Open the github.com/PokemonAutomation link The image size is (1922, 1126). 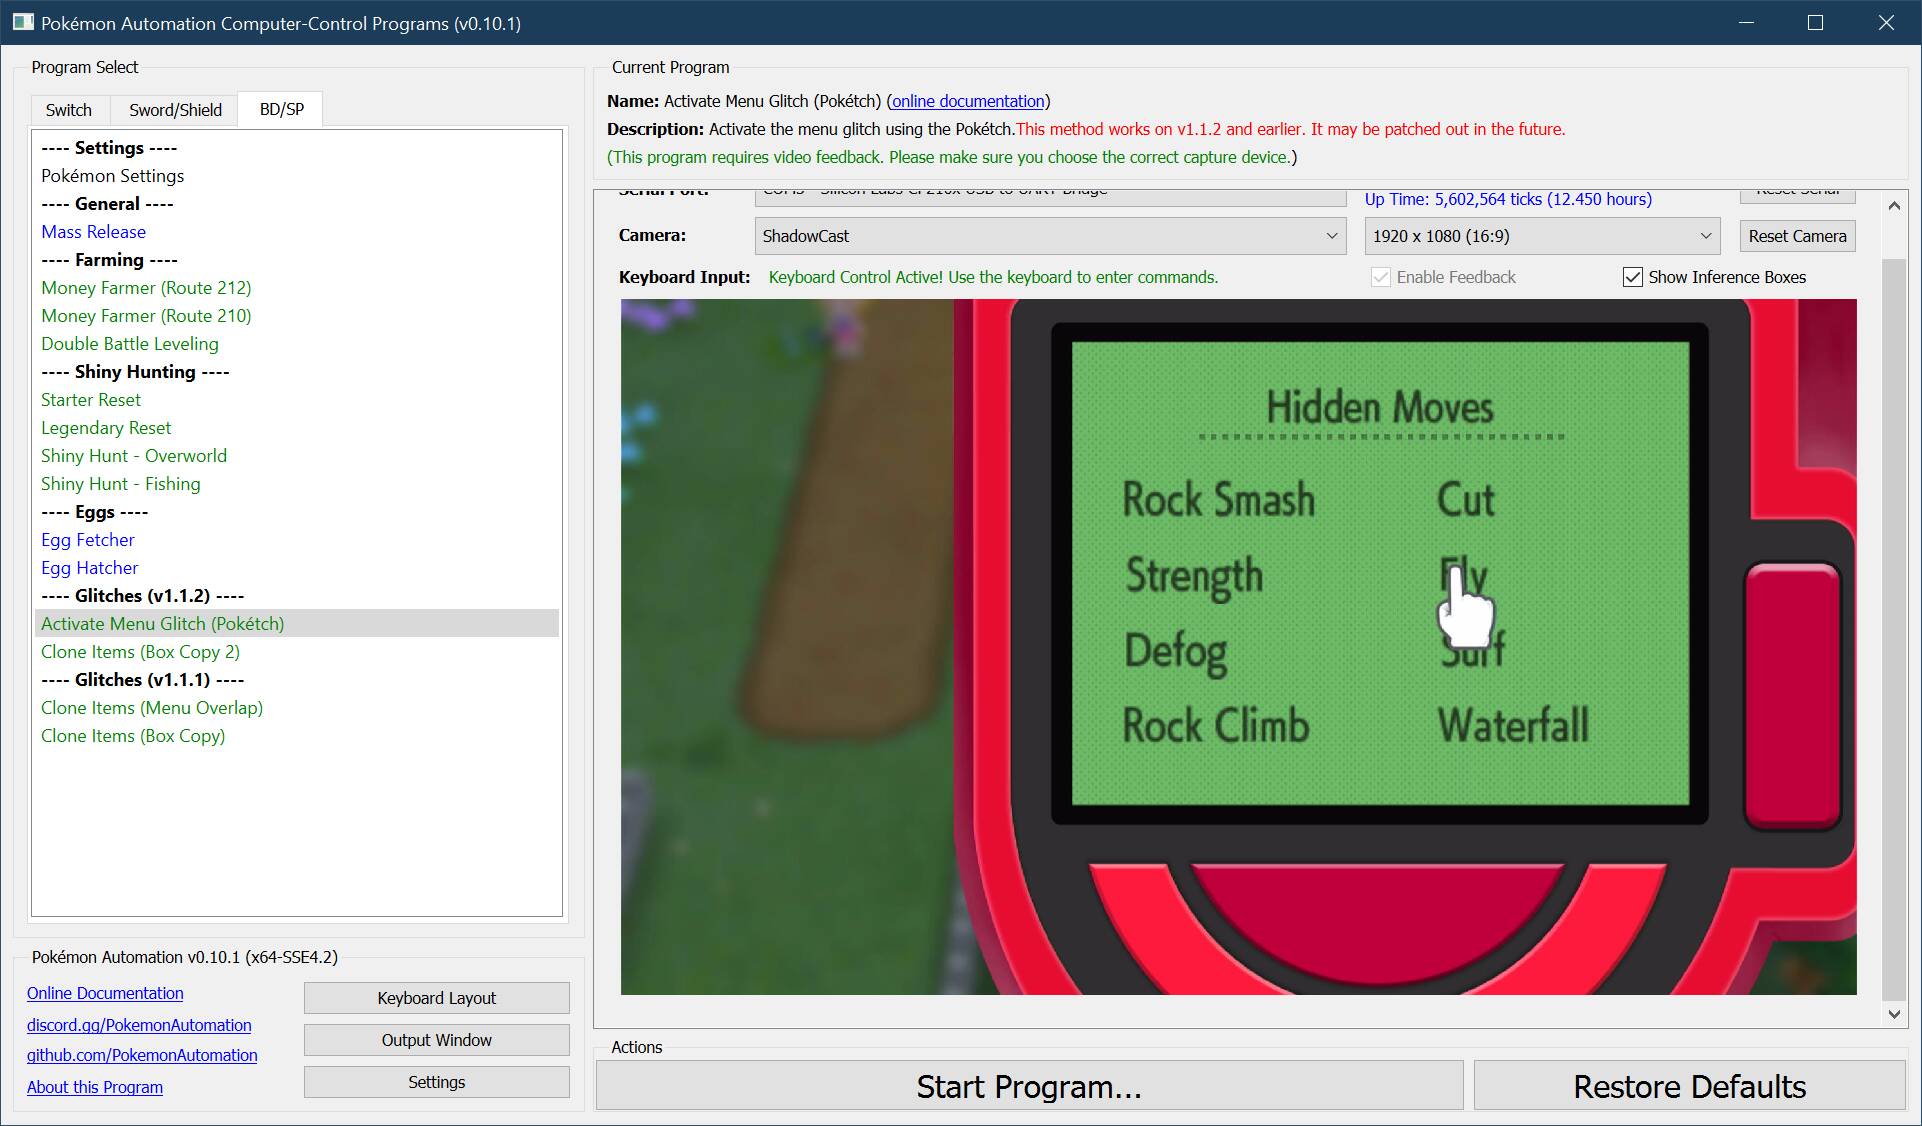coord(142,1055)
